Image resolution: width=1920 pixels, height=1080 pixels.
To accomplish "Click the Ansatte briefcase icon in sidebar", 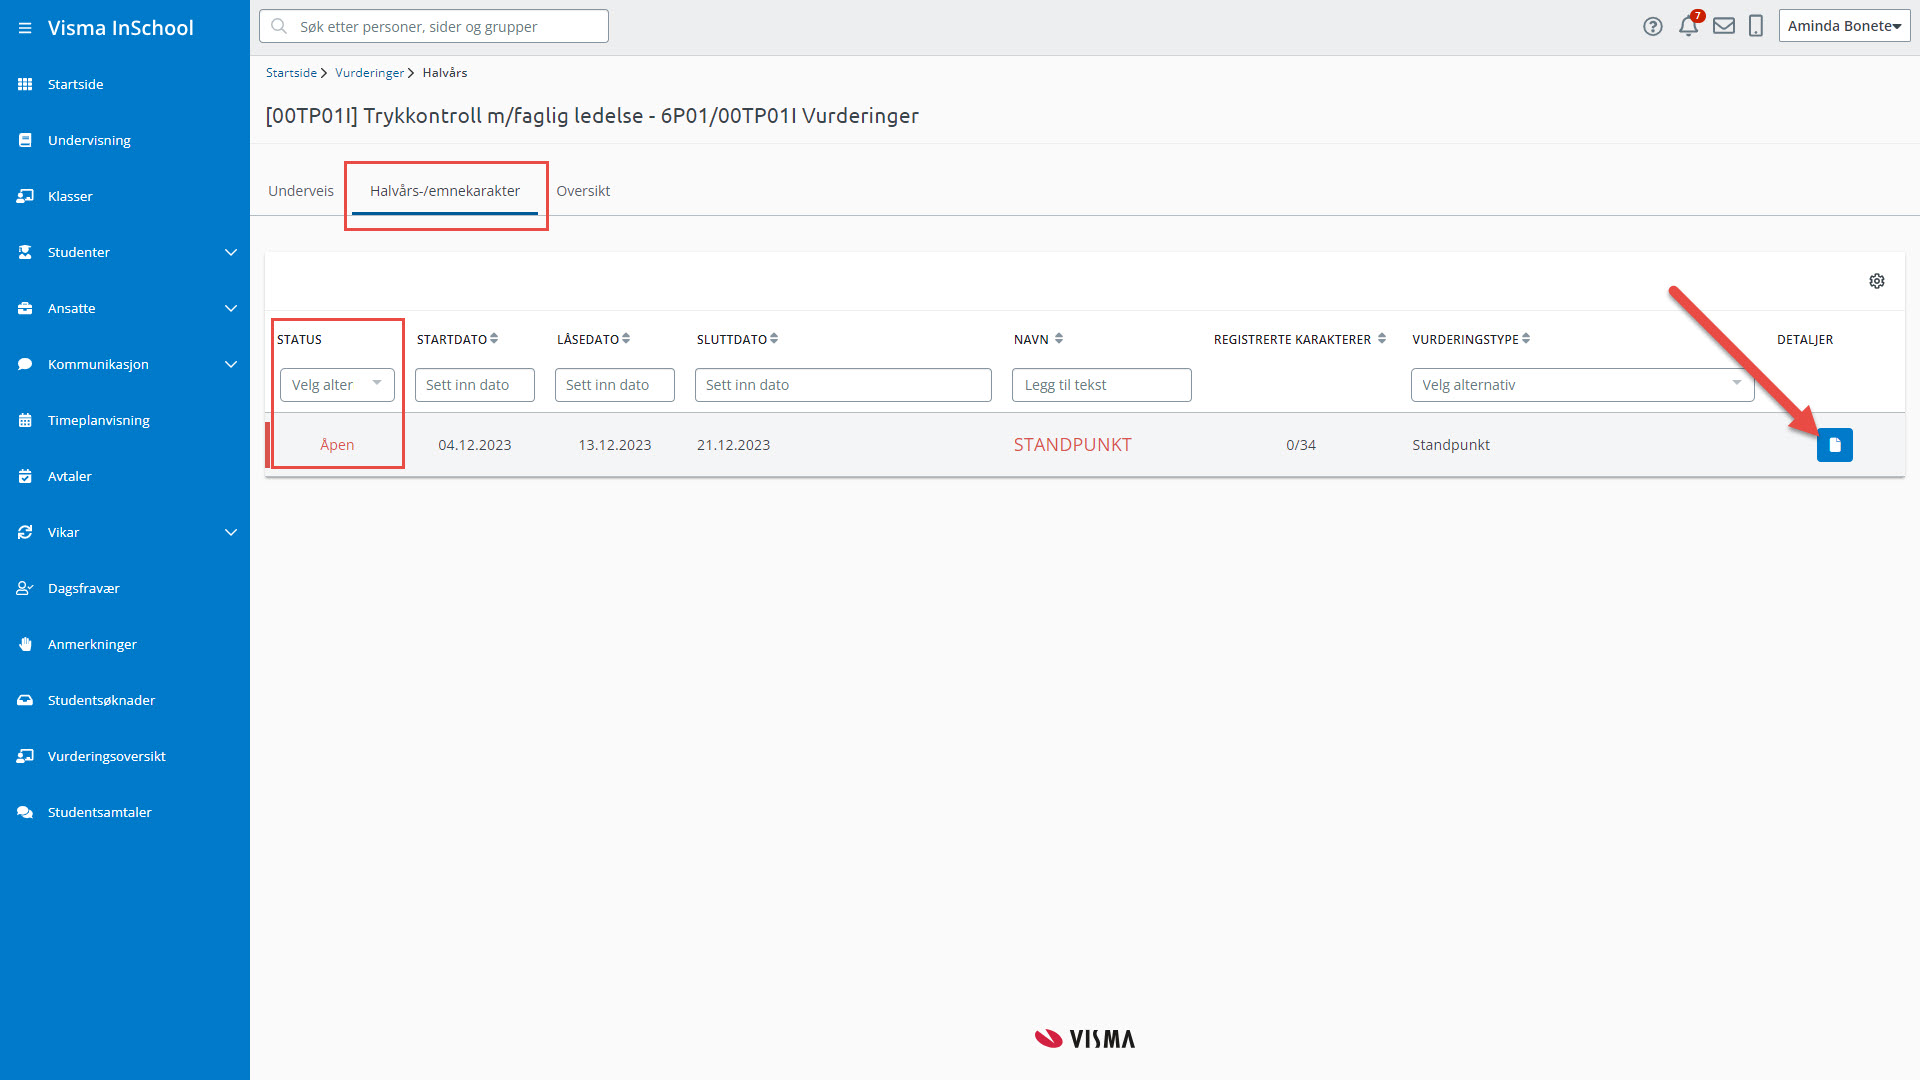I will pyautogui.click(x=25, y=308).
